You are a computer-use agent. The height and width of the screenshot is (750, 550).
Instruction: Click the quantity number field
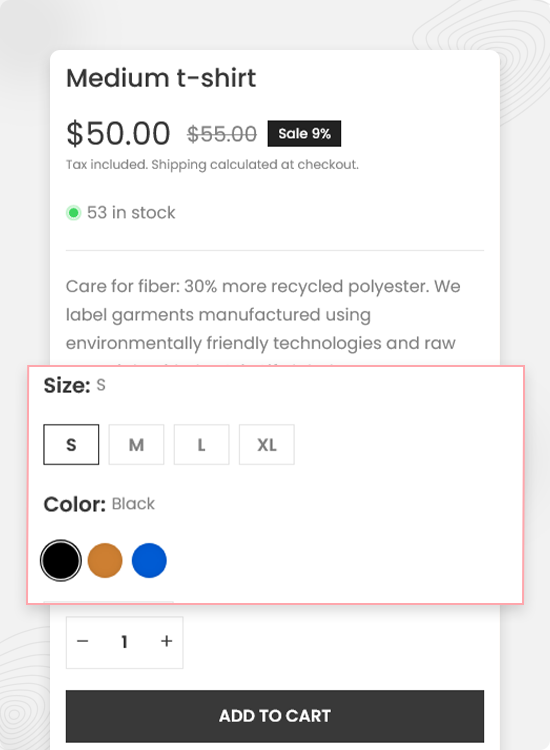pos(124,641)
